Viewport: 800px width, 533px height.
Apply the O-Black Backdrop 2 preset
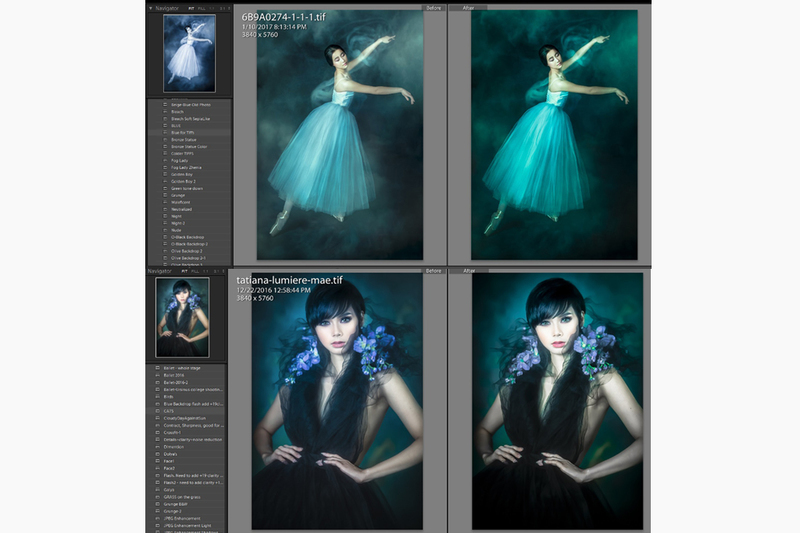[x=189, y=244]
